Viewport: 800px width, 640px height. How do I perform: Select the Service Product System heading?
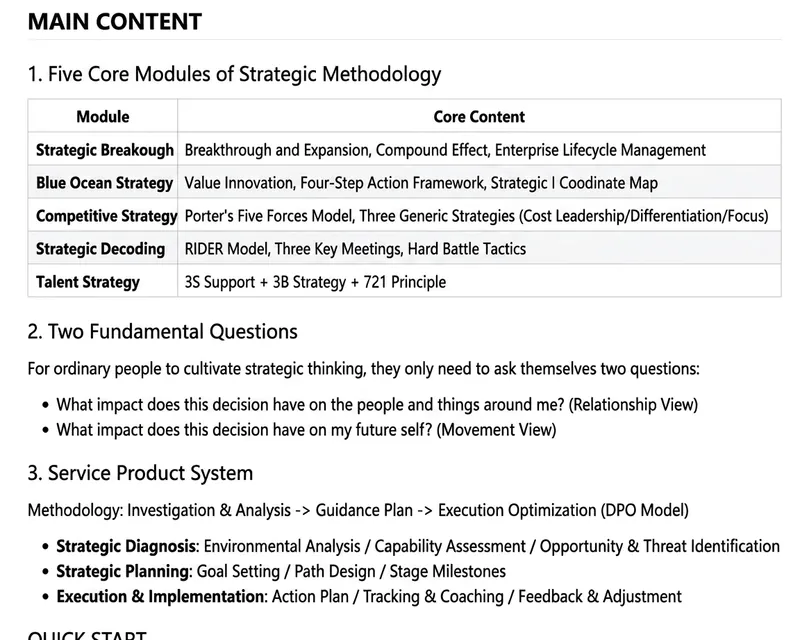pos(140,473)
